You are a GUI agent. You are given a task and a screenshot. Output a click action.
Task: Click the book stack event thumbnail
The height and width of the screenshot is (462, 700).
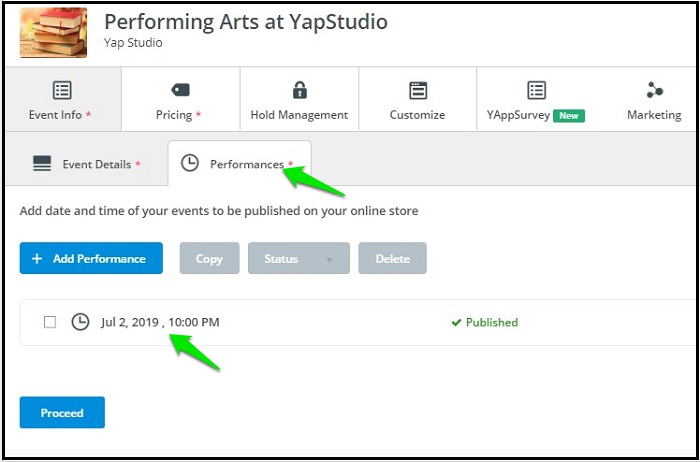[x=53, y=33]
